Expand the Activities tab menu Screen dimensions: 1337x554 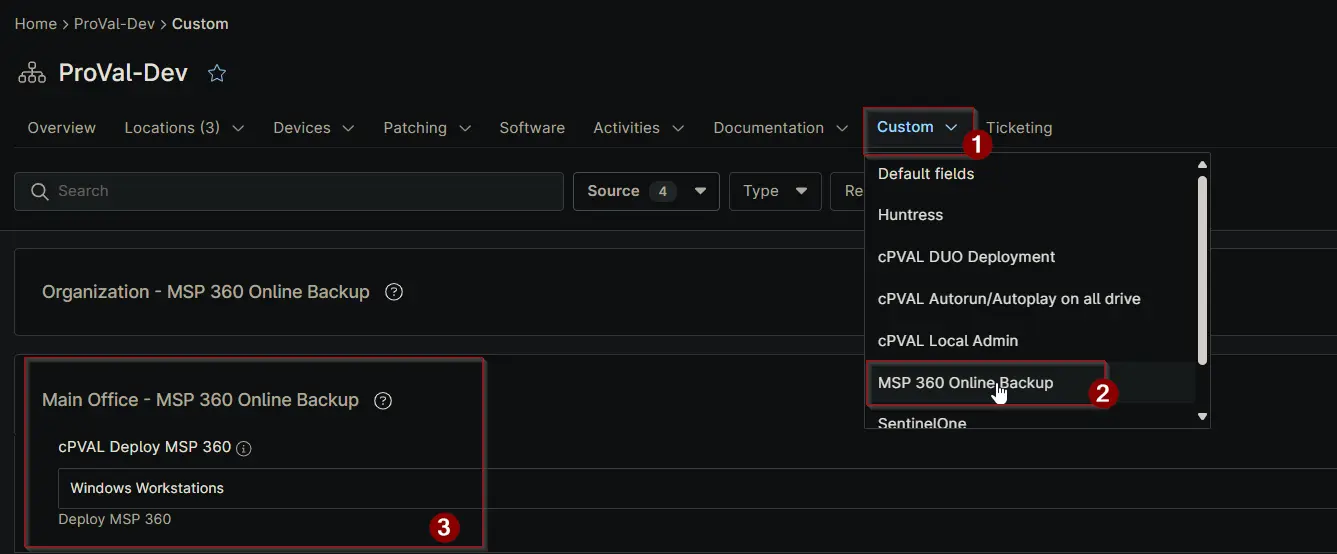click(x=639, y=128)
